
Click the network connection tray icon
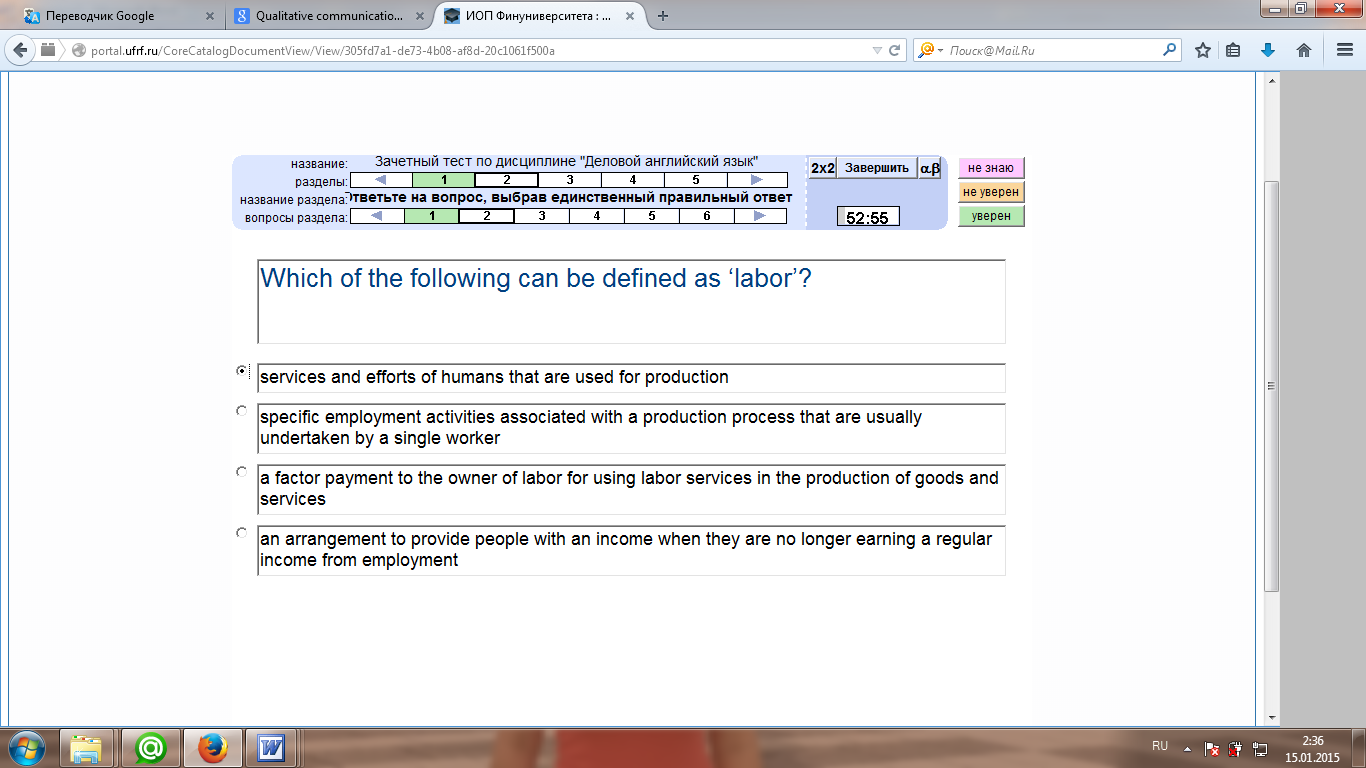click(x=1260, y=748)
